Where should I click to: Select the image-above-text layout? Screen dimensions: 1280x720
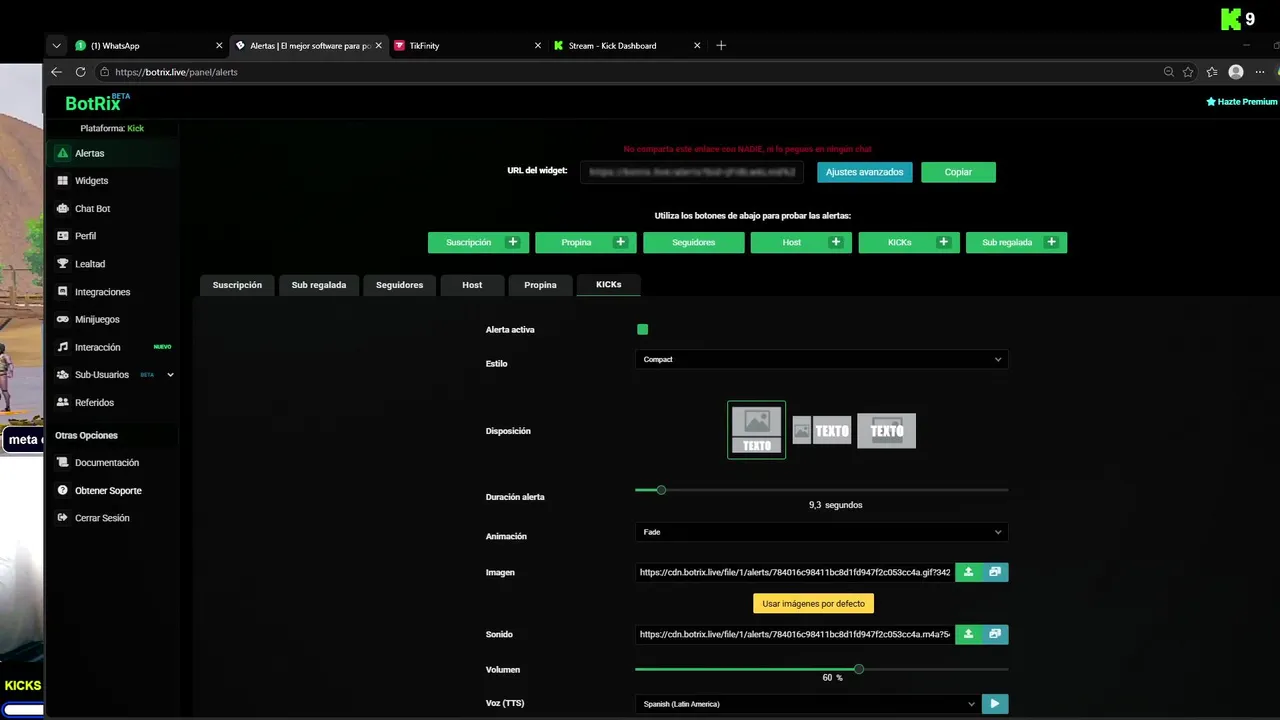click(x=757, y=430)
